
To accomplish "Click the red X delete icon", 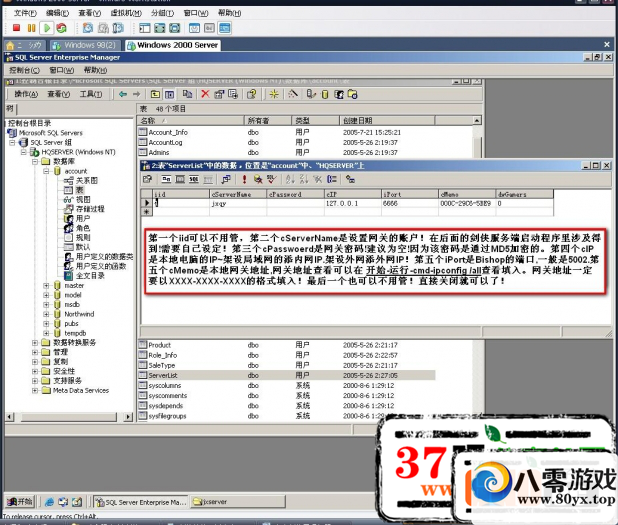I will (205, 94).
